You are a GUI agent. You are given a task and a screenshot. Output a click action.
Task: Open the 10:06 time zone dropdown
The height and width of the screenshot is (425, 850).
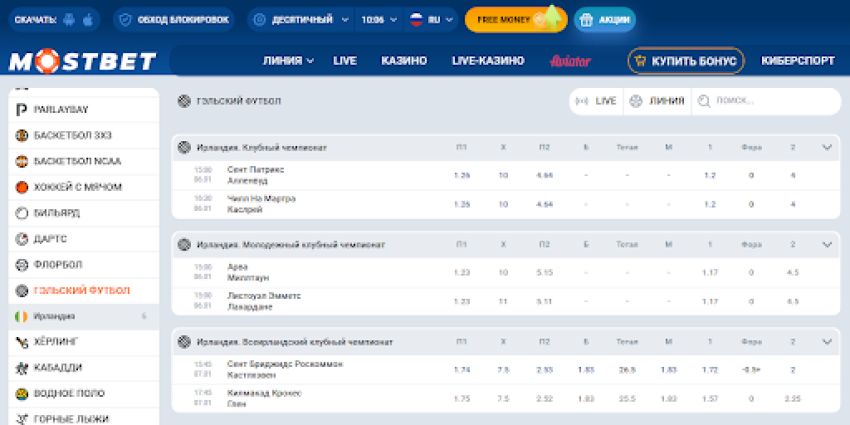click(x=379, y=20)
